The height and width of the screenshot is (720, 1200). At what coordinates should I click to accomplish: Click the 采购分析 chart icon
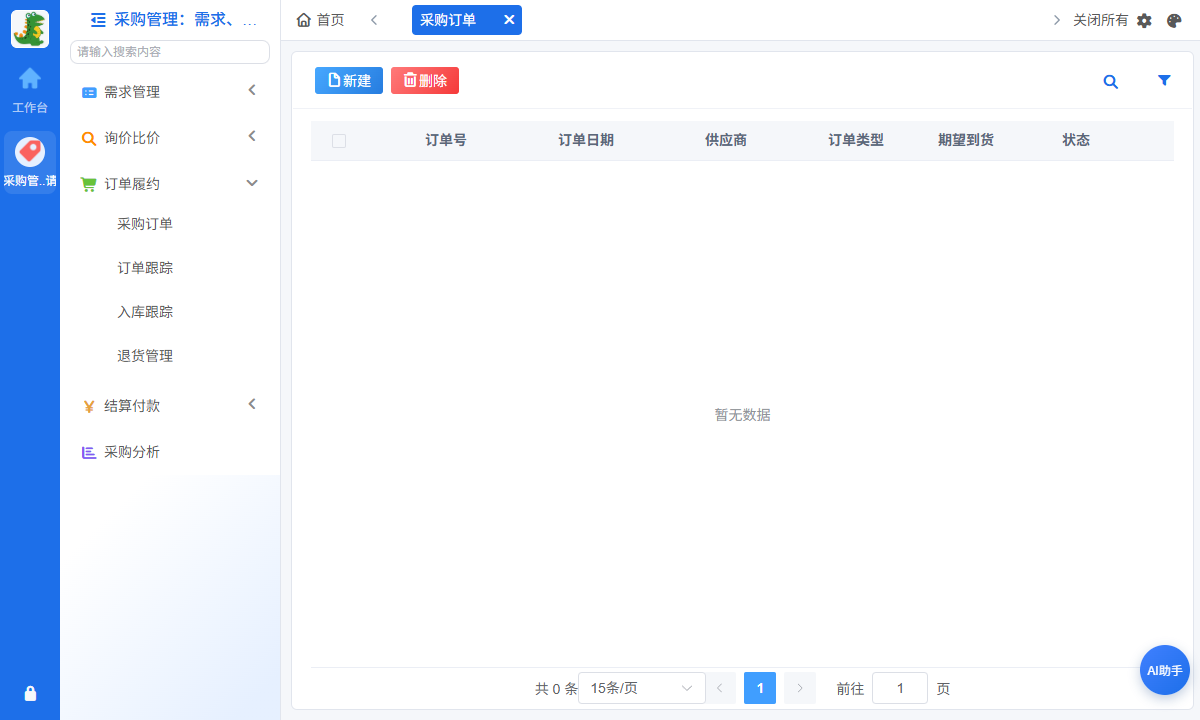coord(89,452)
